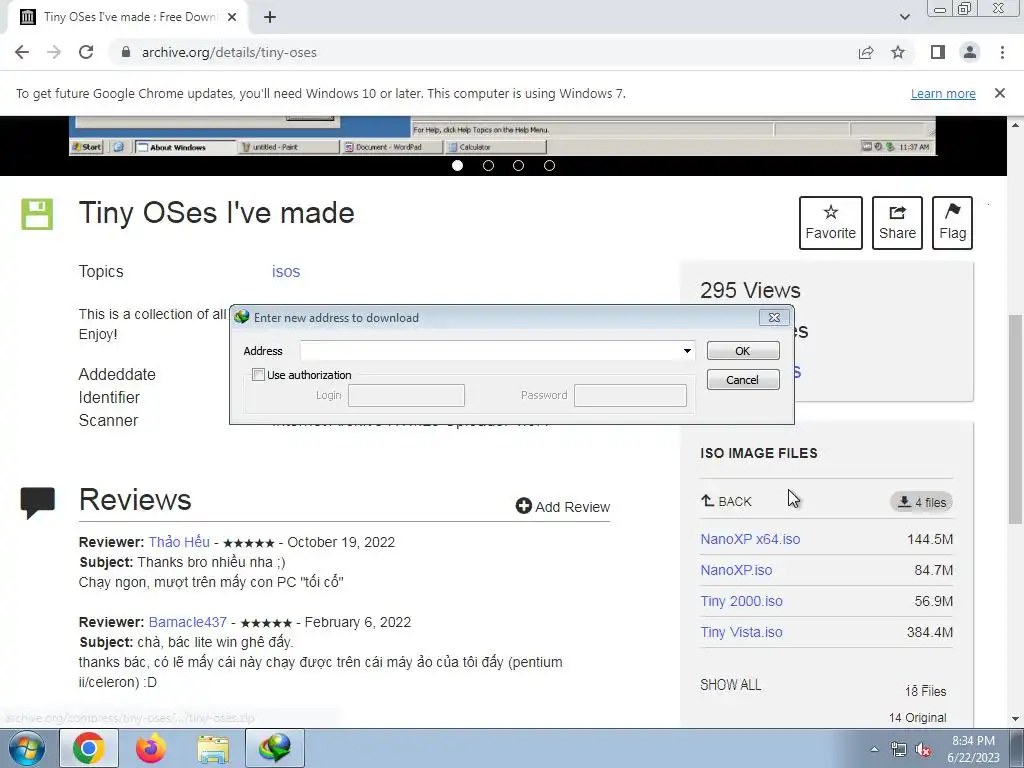Click the Reviews speech bubble icon
This screenshot has height=768, width=1024.
[37, 502]
